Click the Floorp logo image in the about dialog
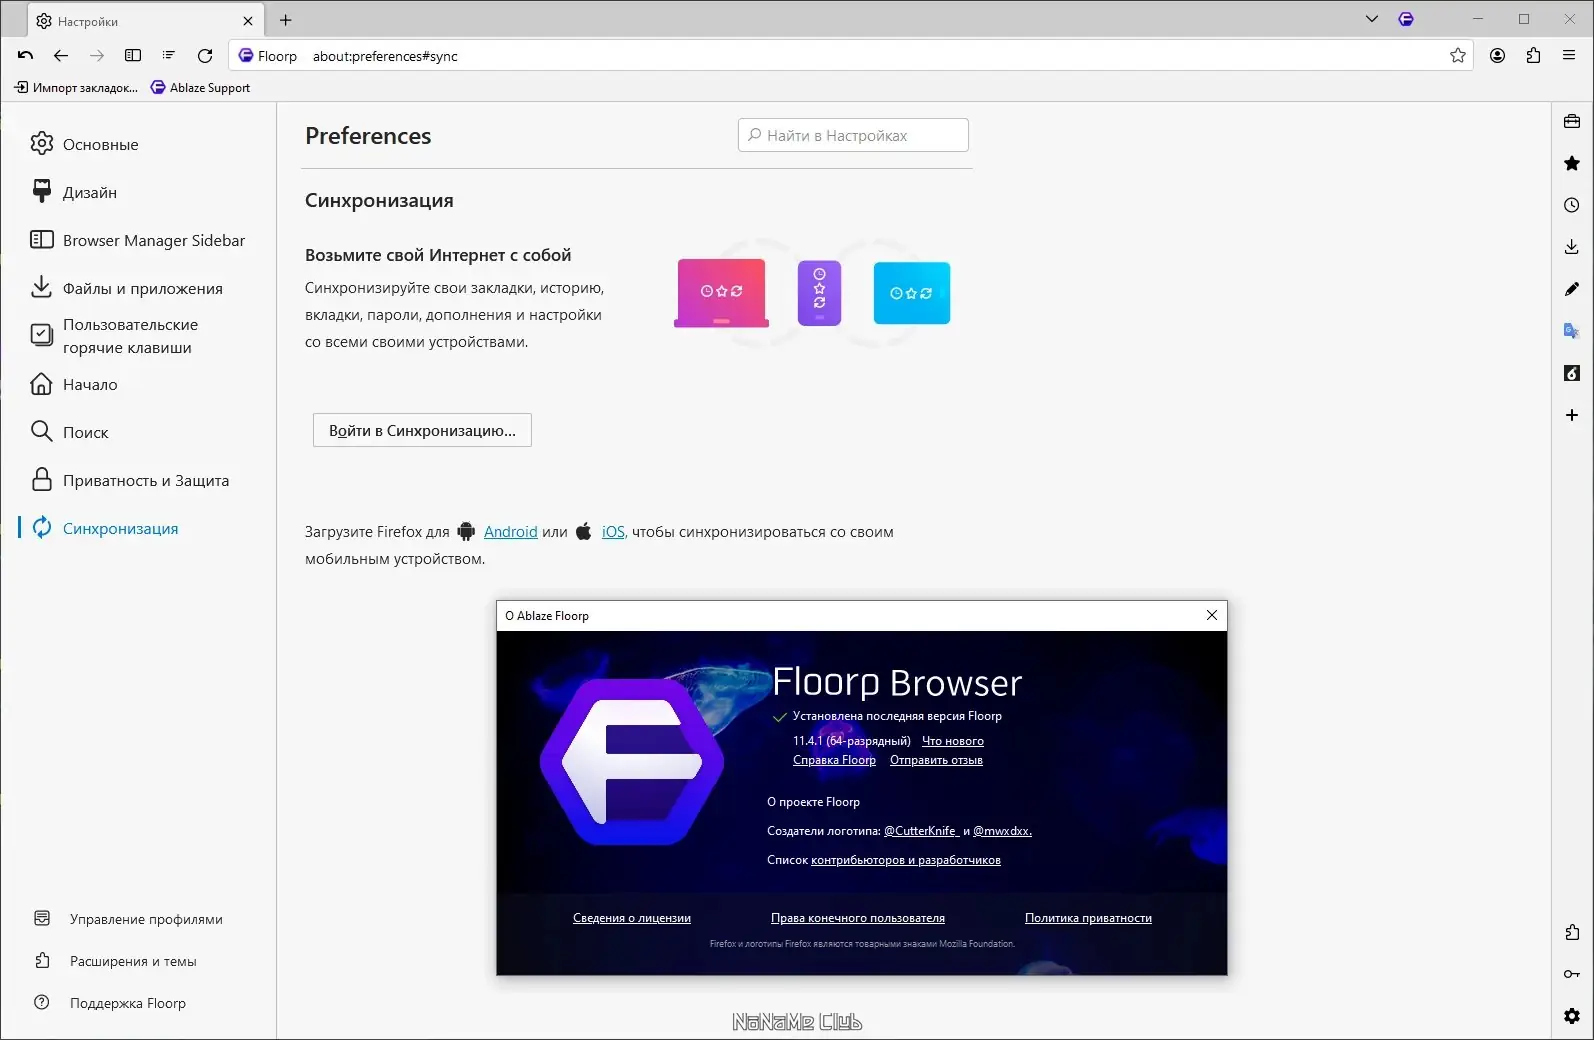The width and height of the screenshot is (1594, 1040). (x=632, y=762)
